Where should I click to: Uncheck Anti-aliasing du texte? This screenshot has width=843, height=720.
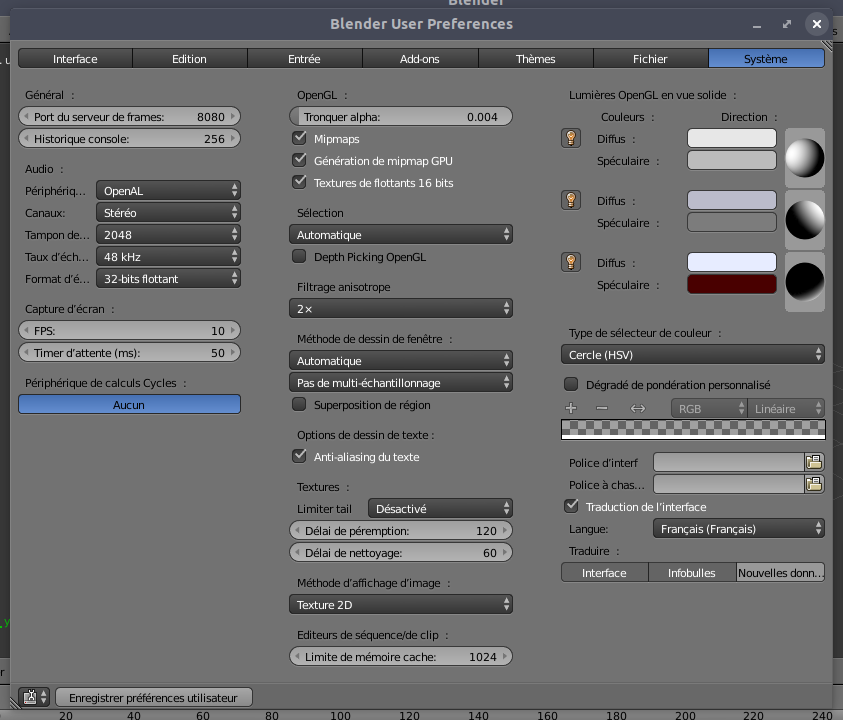tap(299, 457)
